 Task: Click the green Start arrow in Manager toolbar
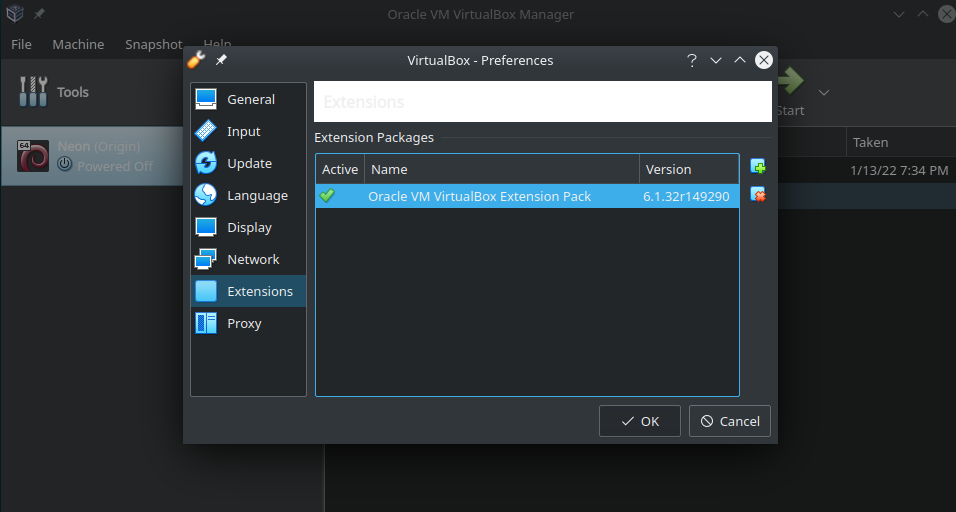[x=791, y=81]
